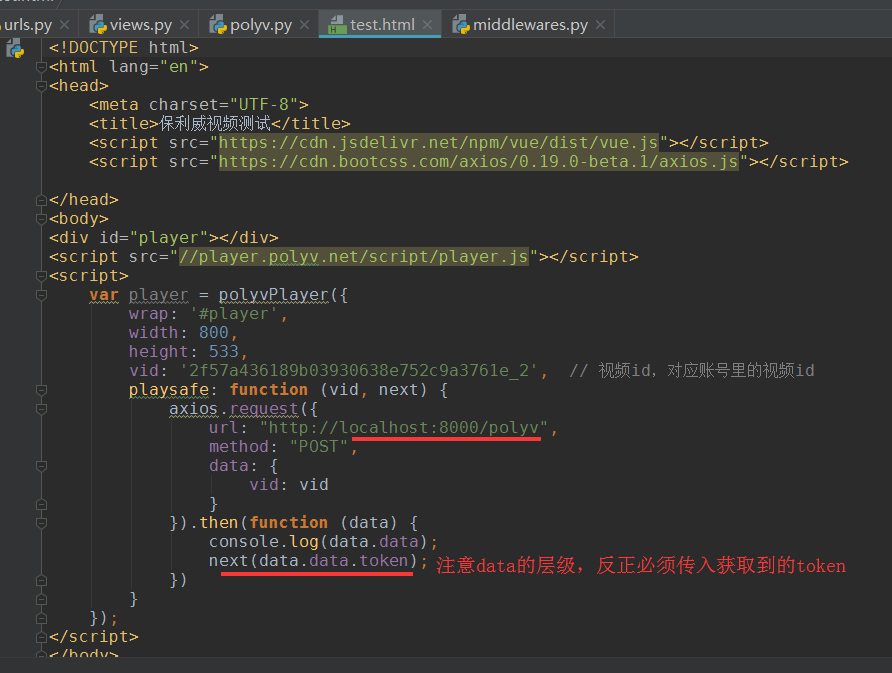This screenshot has height=673, width=892.
Task: Fold the var player = polyvPlayer block
Action: point(41,295)
